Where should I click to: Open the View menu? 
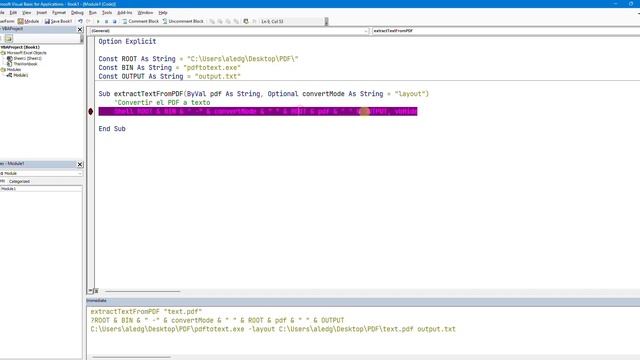pos(26,13)
